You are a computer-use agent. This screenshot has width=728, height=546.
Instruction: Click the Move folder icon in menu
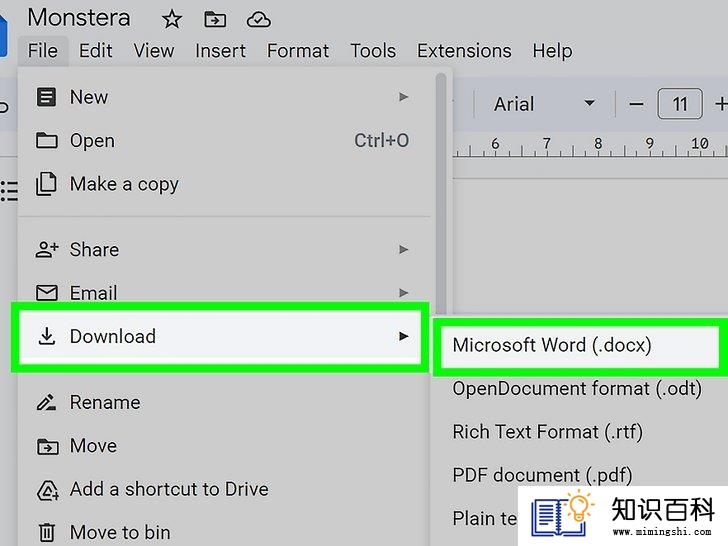47,446
